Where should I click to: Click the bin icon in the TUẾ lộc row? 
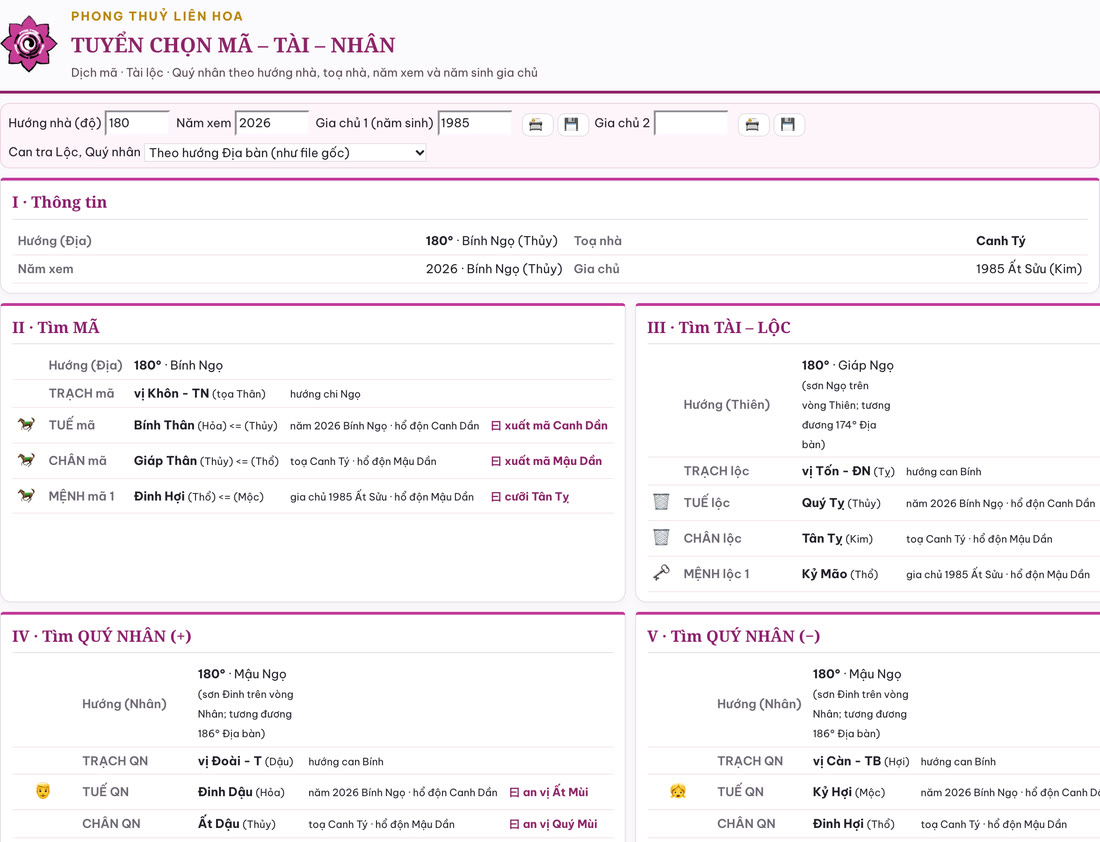(661, 502)
